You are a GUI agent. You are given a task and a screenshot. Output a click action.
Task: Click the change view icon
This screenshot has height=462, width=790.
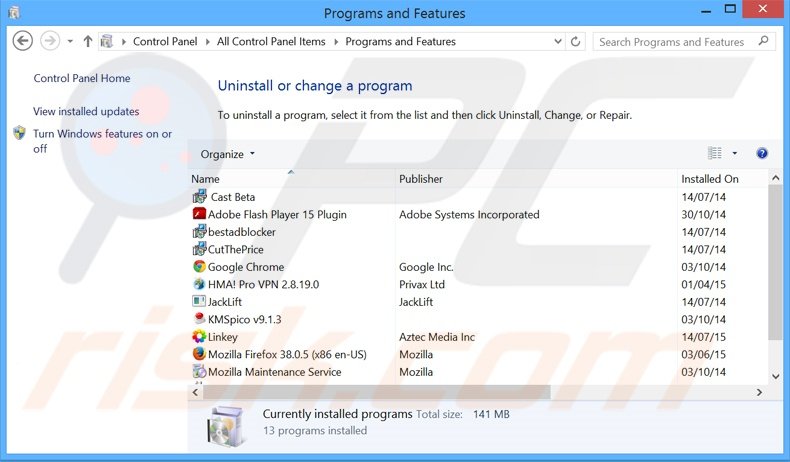click(714, 153)
